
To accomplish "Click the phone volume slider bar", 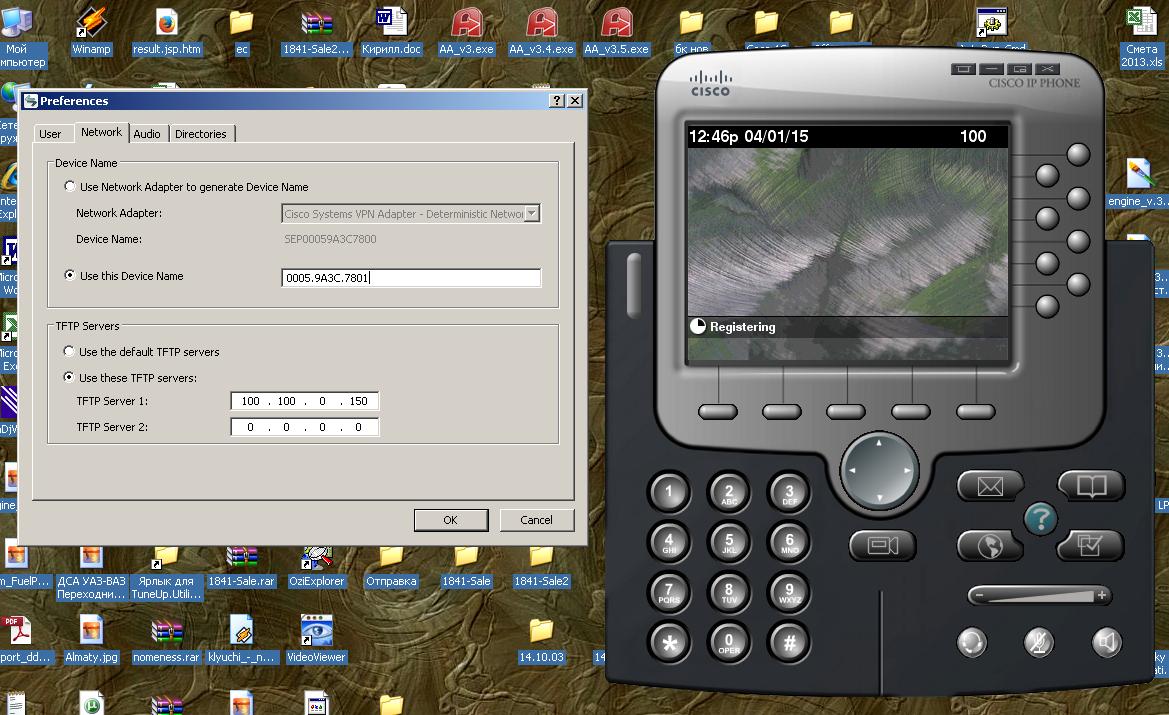I will (1039, 596).
